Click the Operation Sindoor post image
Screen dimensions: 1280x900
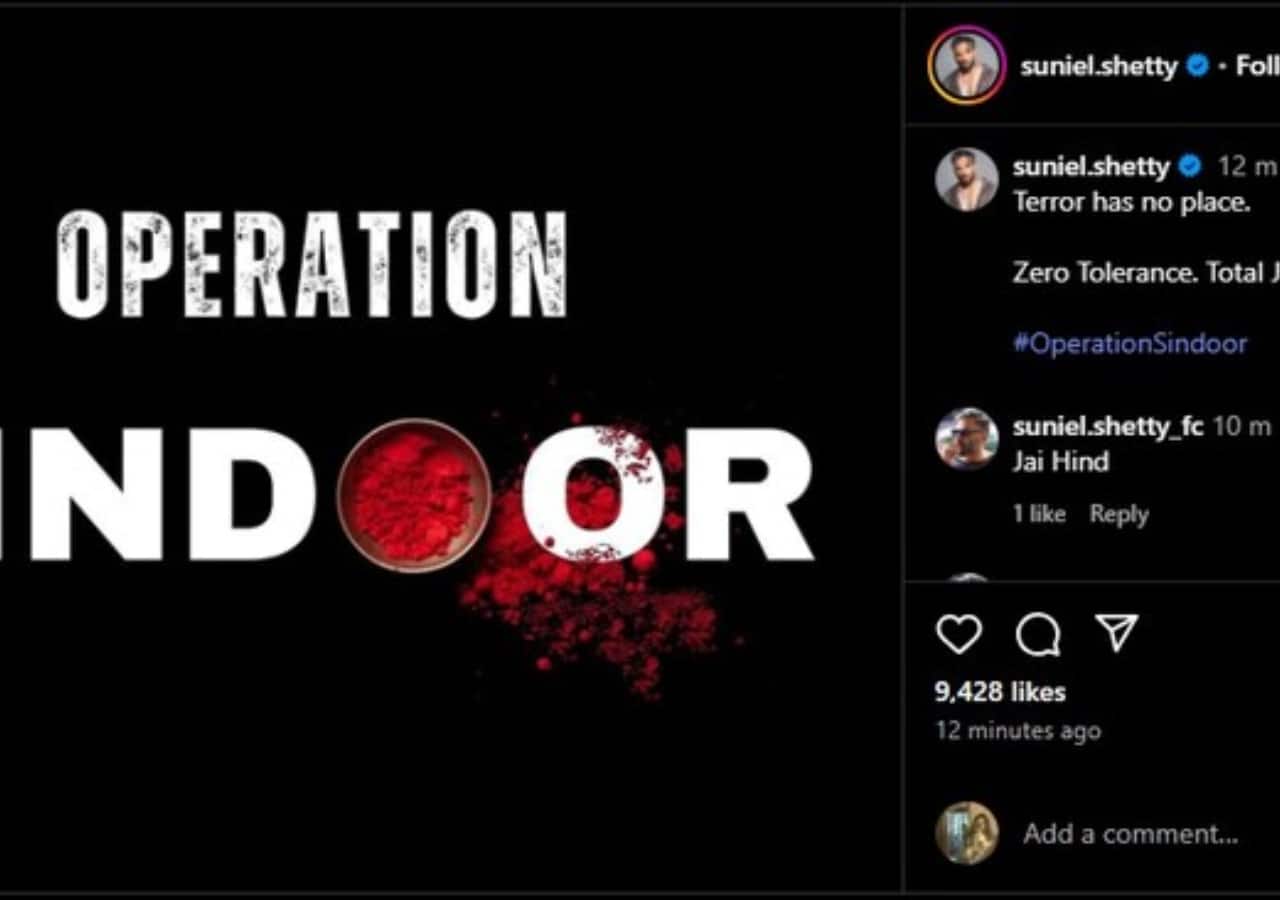[x=450, y=448]
